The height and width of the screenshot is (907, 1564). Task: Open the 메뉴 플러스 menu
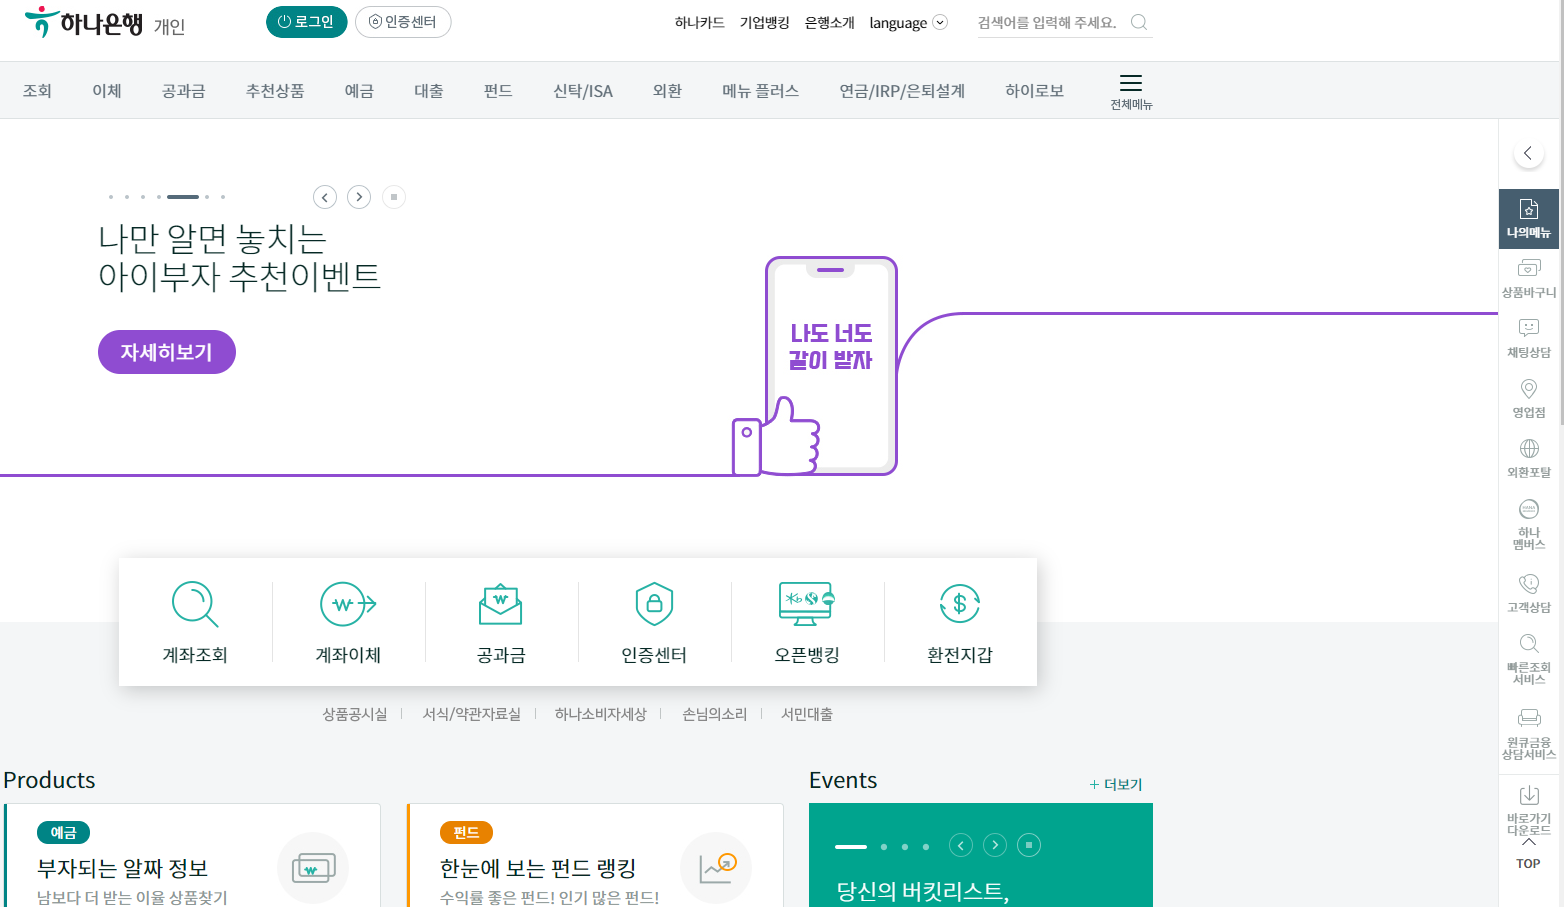[761, 91]
